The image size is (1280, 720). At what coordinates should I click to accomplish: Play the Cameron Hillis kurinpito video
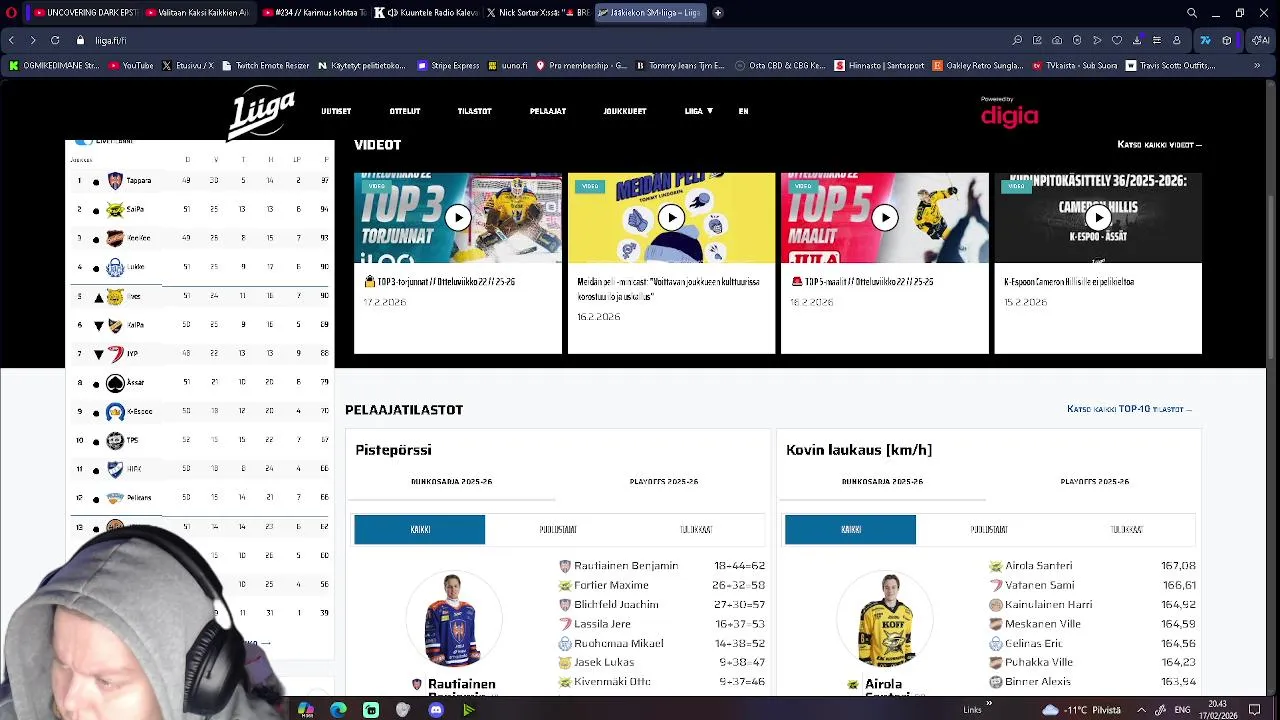(1098, 218)
